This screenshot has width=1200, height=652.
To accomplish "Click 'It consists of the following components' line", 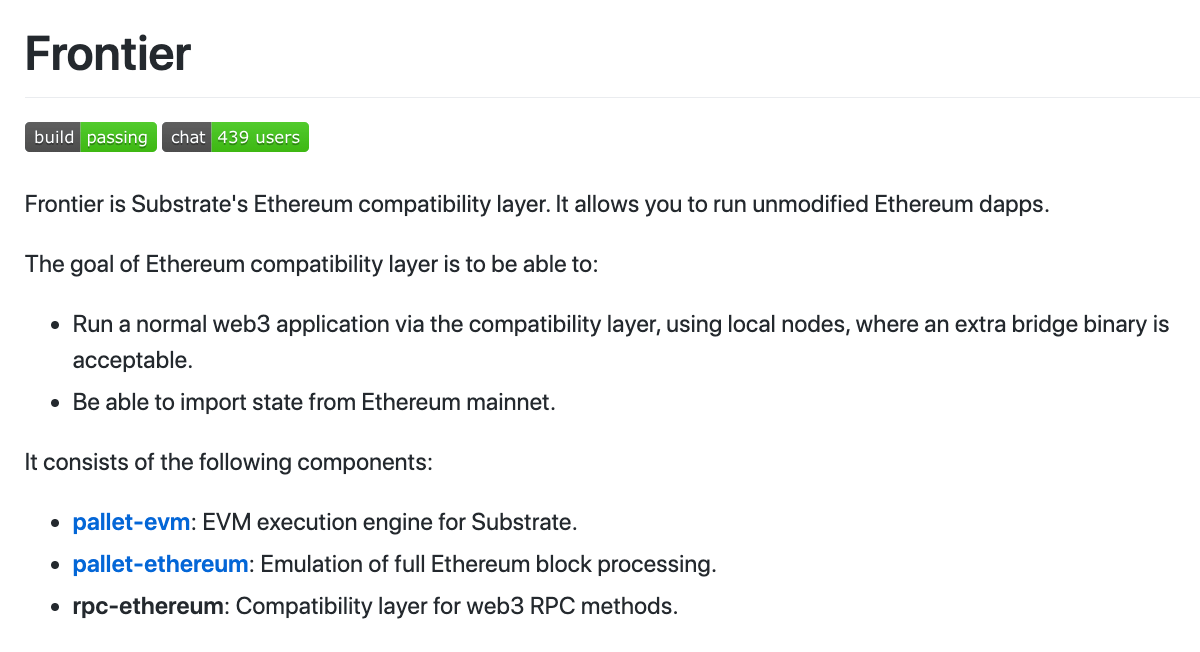I will pyautogui.click(x=229, y=462).
